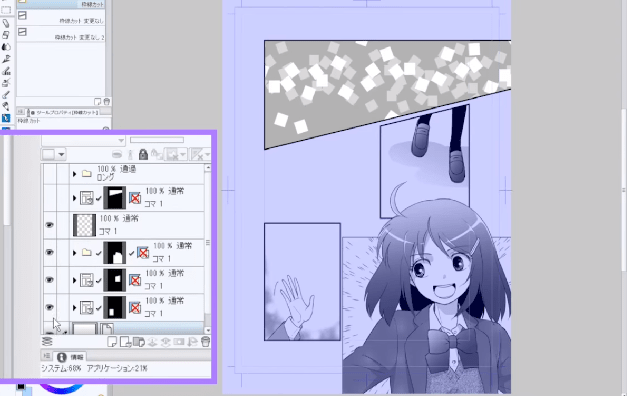Click the black mask thumbnail of the top frame layer
This screenshot has width=627, height=396.
click(x=115, y=198)
